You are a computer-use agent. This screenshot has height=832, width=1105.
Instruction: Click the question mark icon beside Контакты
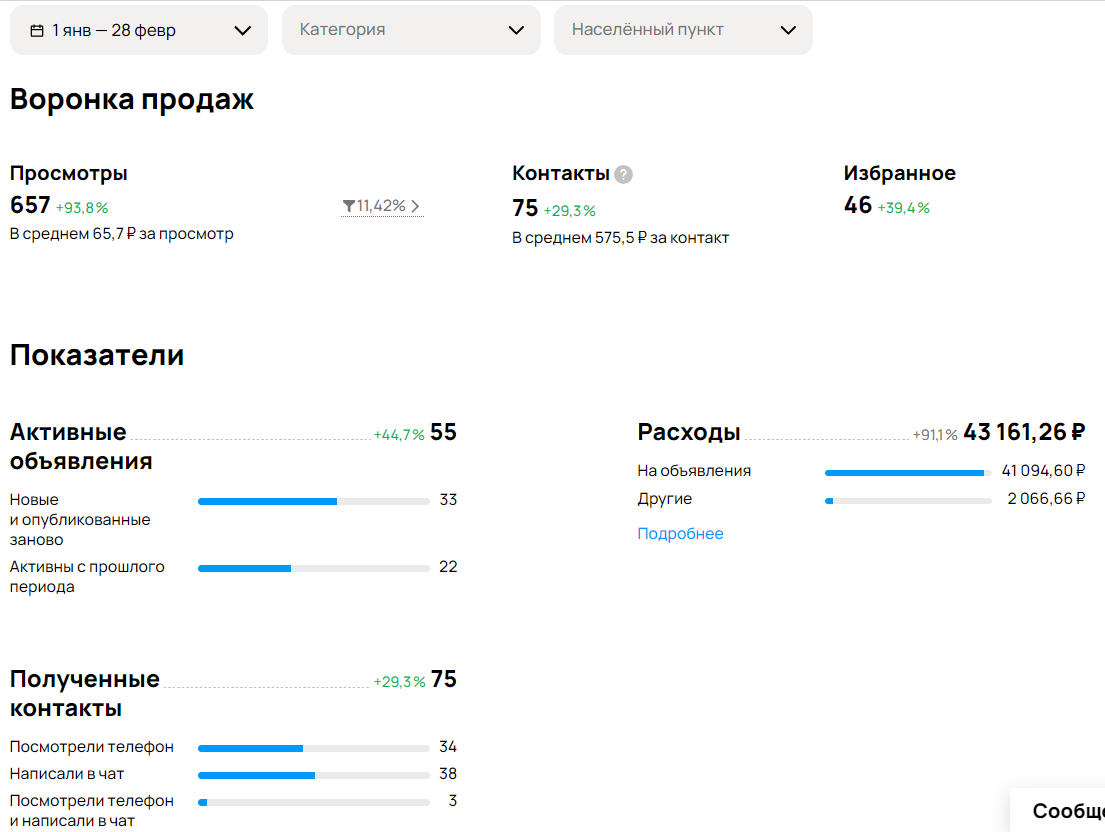click(623, 174)
